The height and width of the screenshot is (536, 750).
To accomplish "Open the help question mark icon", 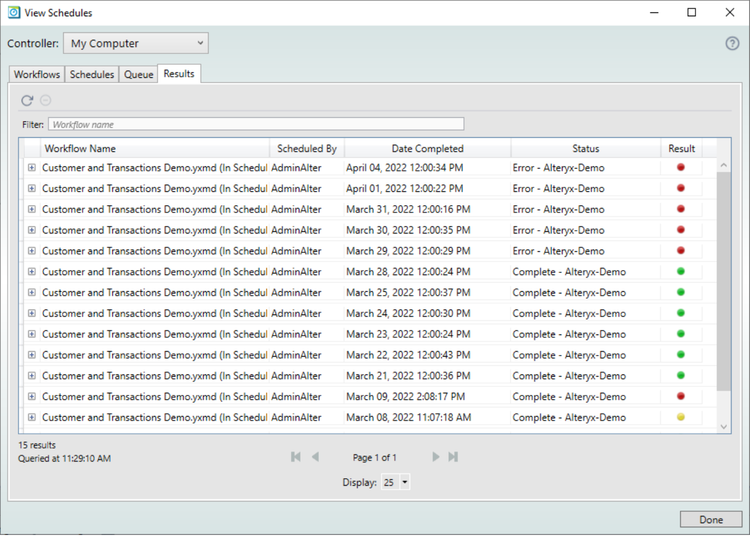I will pos(732,44).
